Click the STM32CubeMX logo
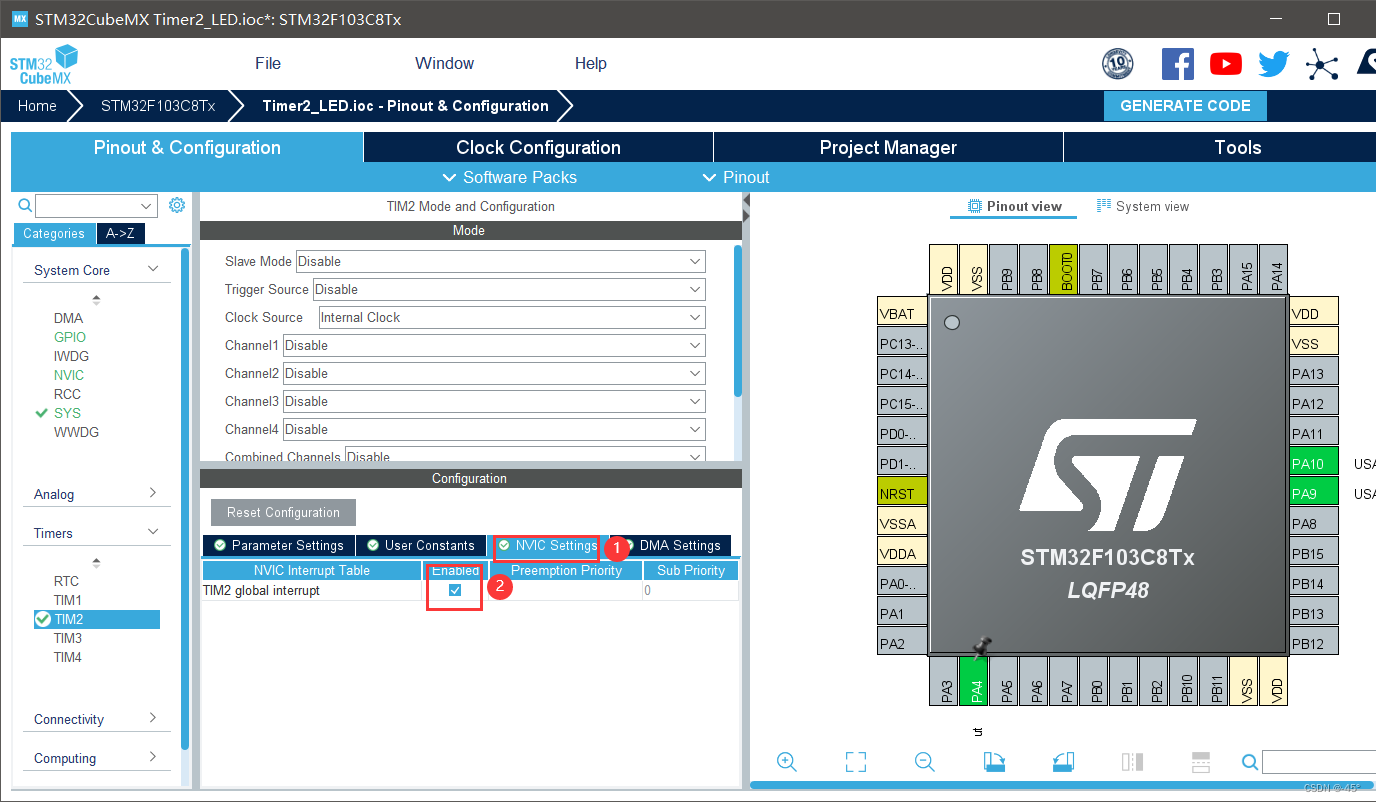The image size is (1376, 802). click(44, 65)
